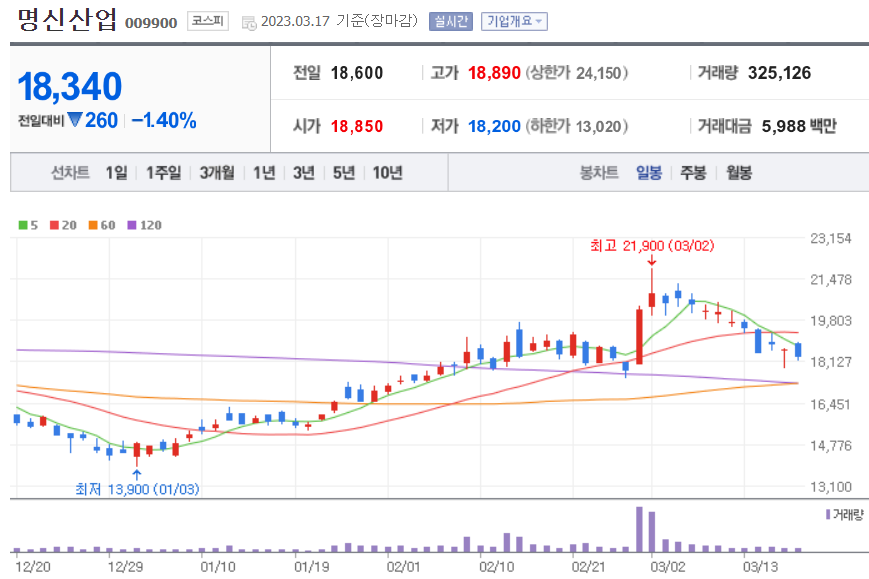Click the 명신산업 stock name heading

click(x=67, y=19)
